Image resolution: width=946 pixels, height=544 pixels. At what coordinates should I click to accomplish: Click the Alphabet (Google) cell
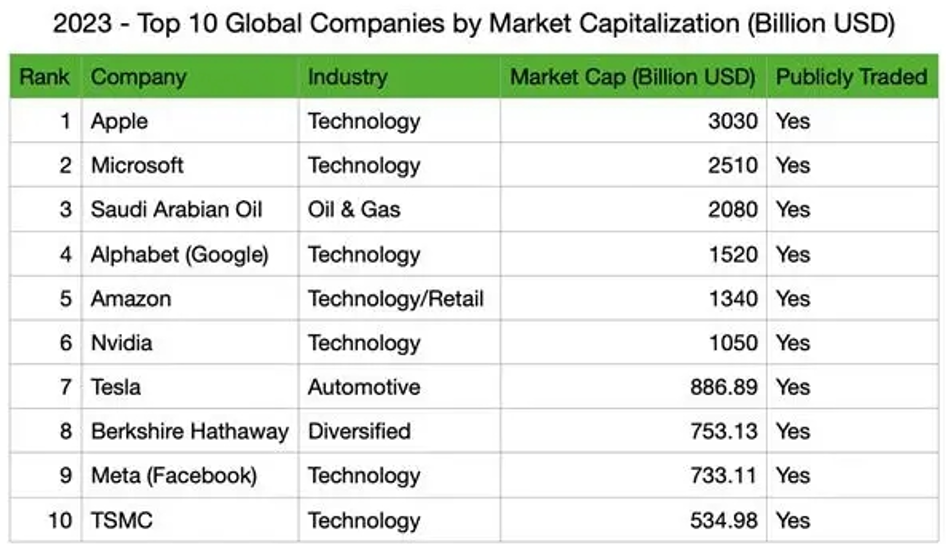click(x=180, y=255)
